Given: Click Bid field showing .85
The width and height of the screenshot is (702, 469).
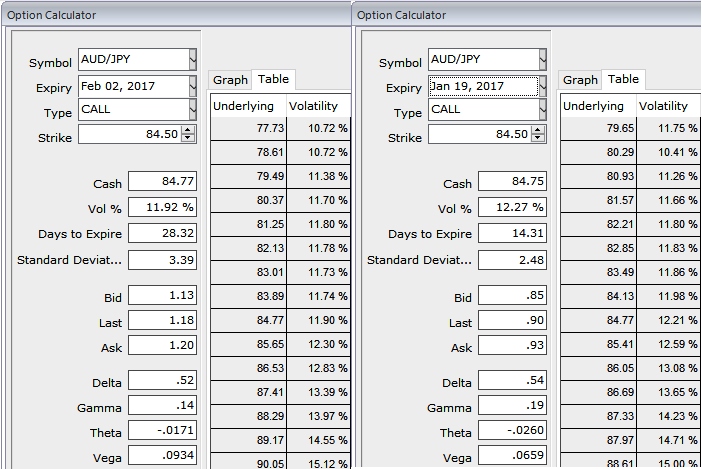Looking at the screenshot, I should 513,295.
